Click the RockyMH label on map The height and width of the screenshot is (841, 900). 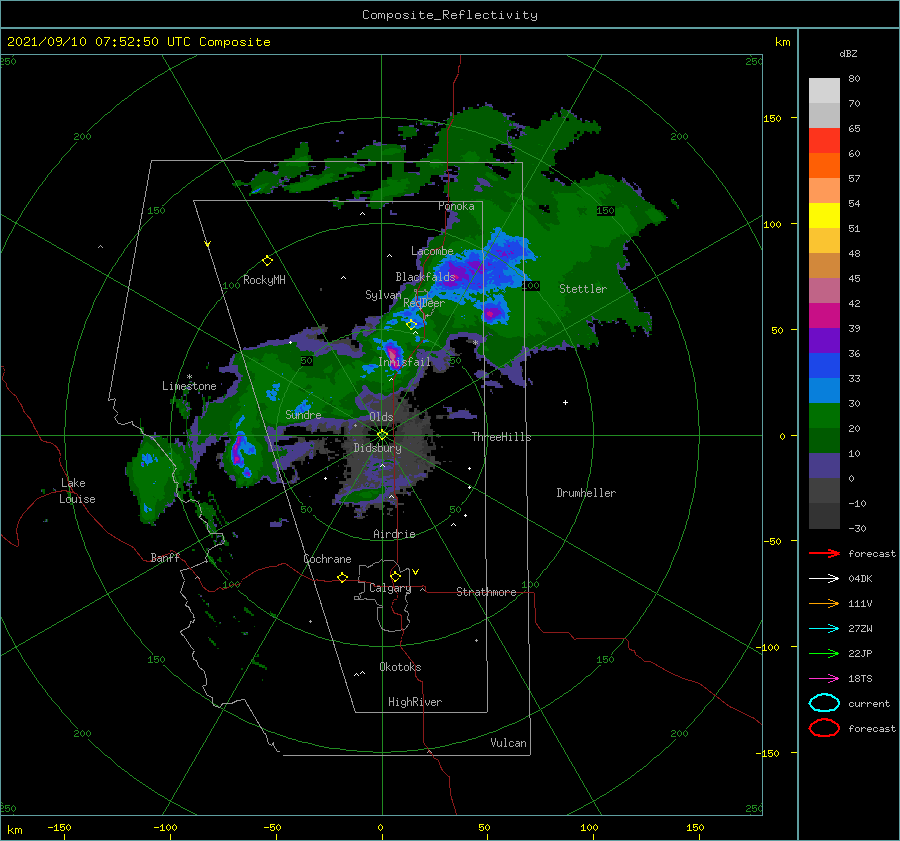[264, 280]
